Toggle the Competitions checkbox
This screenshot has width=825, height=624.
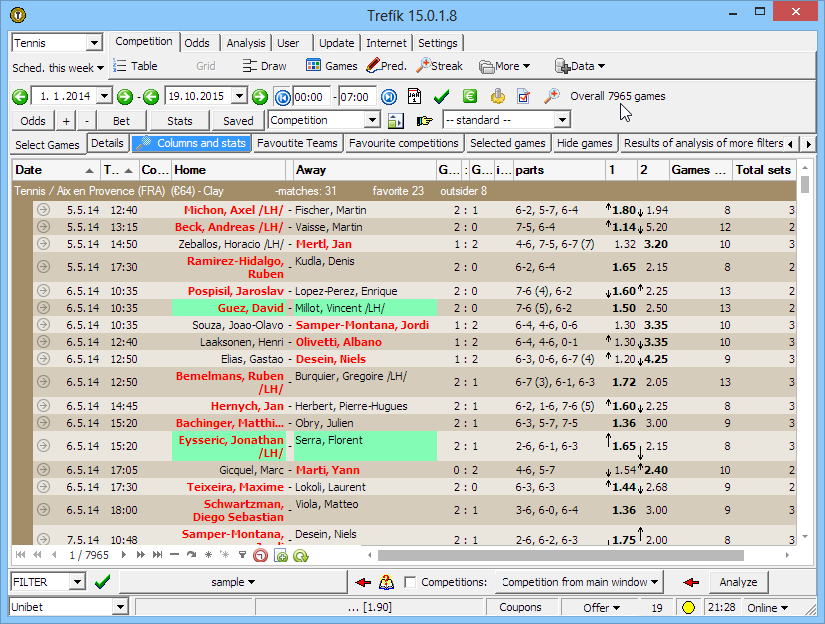coord(410,582)
